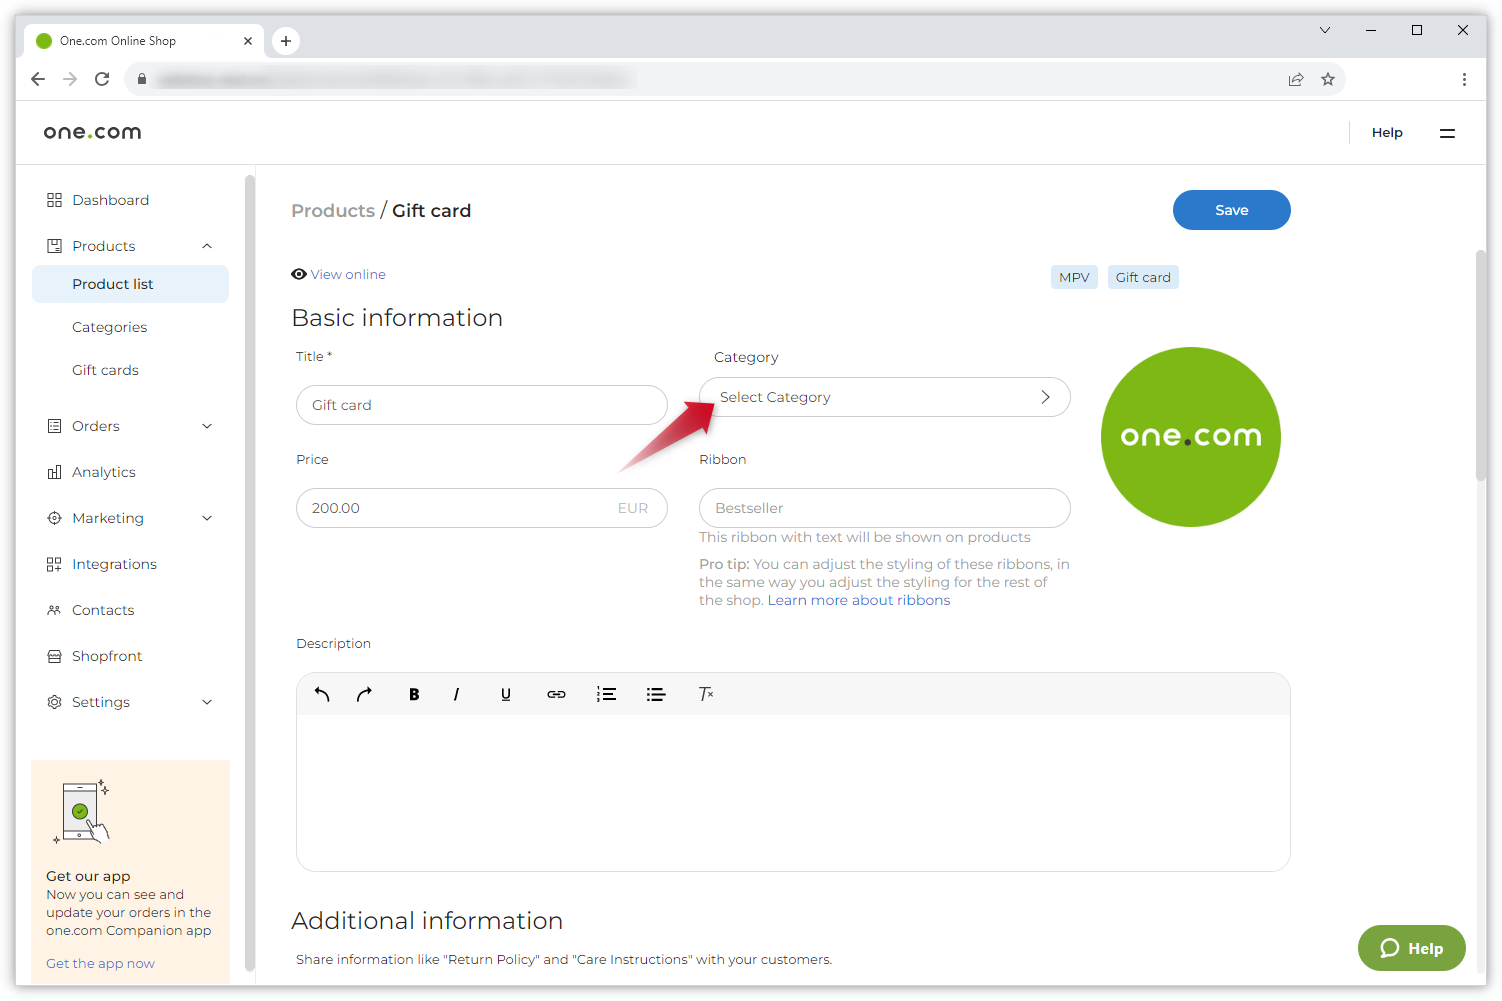Click the redo arrow in description editor
This screenshot has height=1001, width=1502.
(364, 694)
